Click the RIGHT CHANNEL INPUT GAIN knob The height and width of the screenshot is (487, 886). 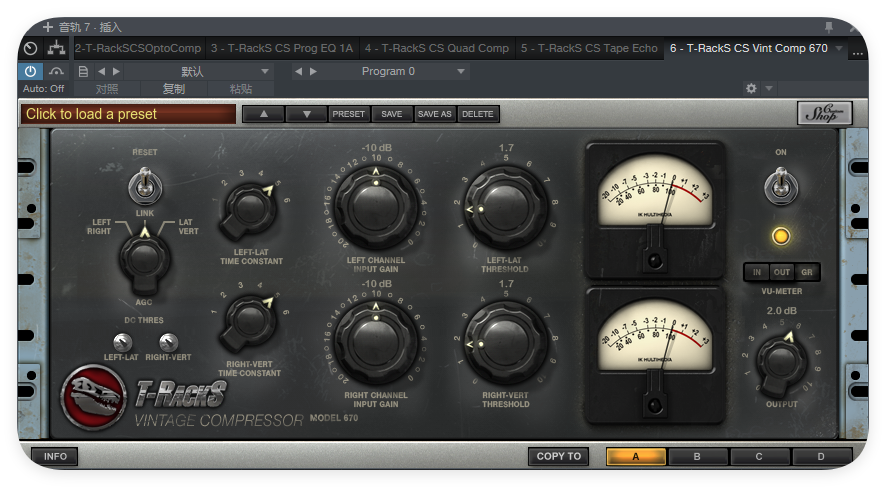click(376, 343)
